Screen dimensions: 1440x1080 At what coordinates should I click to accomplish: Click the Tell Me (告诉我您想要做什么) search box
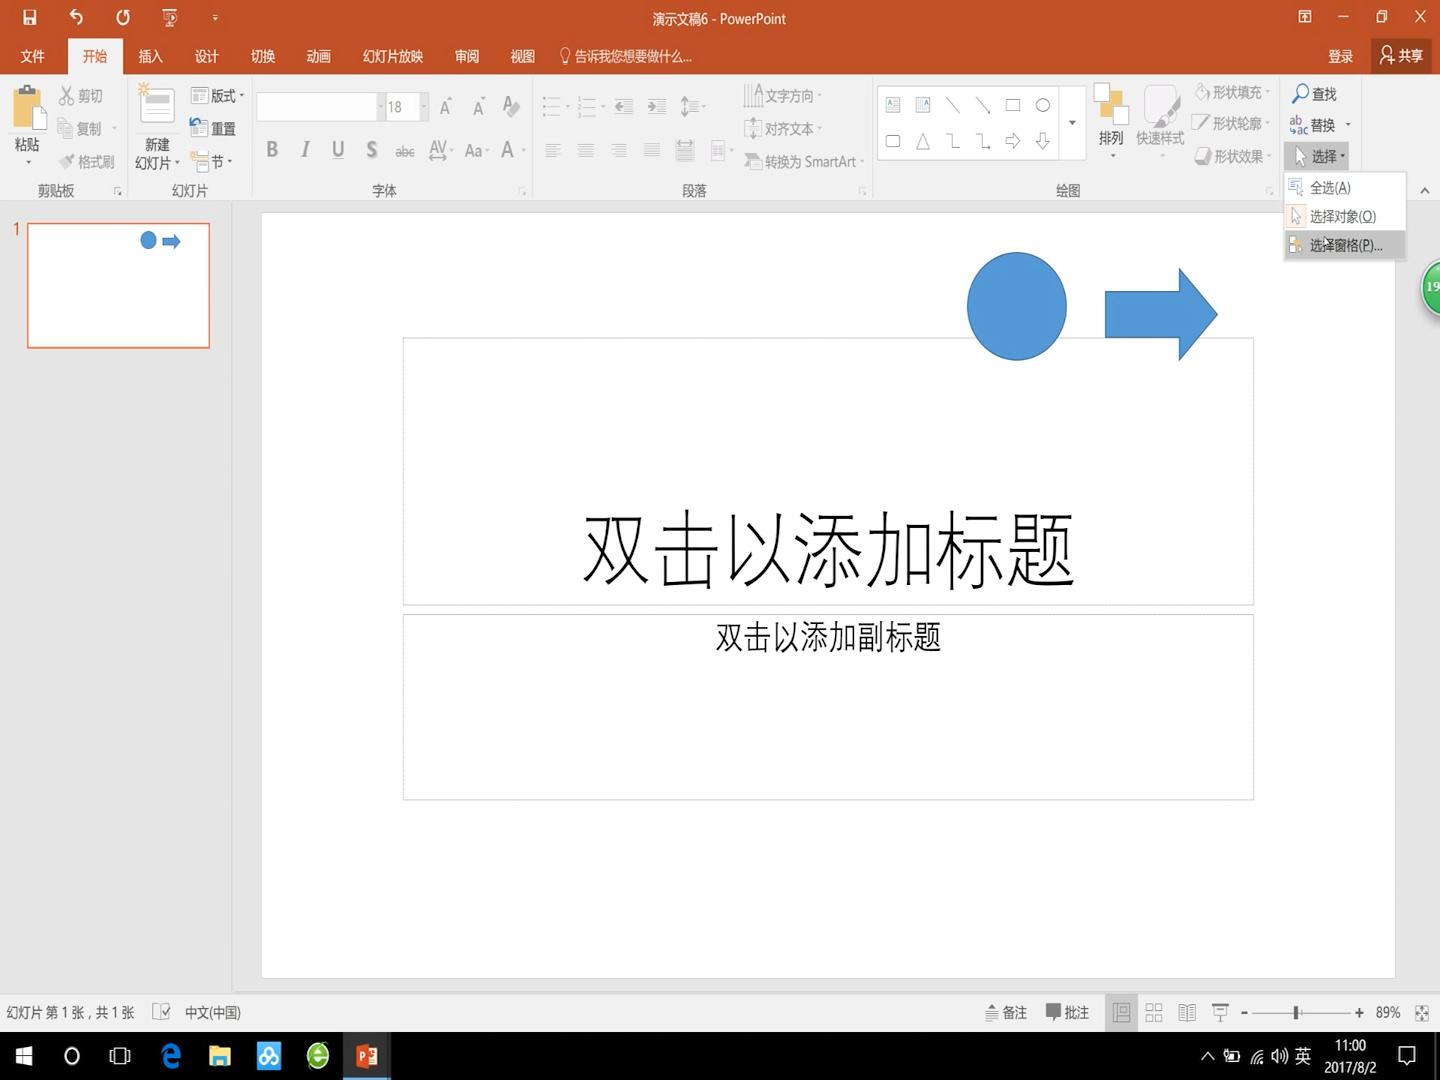point(626,56)
